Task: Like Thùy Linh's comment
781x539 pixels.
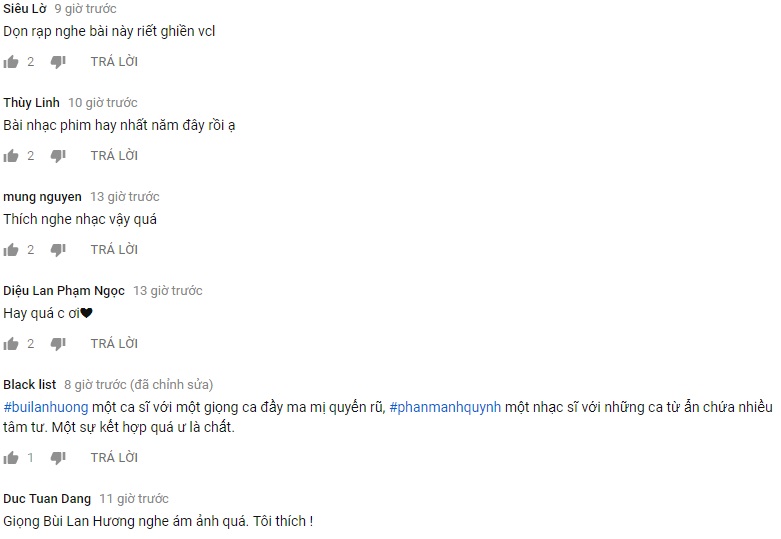Action: click(x=10, y=156)
